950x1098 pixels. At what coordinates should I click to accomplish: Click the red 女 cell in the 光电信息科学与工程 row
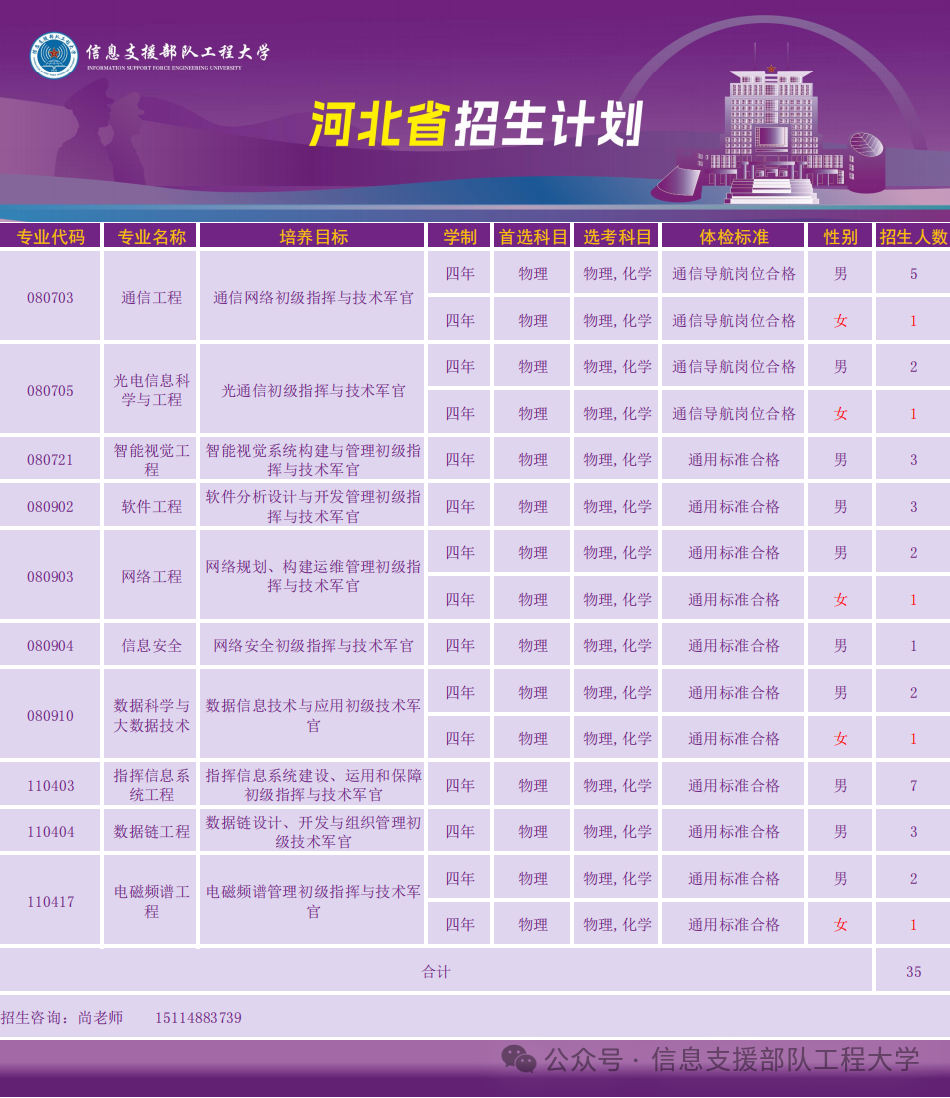pos(840,414)
